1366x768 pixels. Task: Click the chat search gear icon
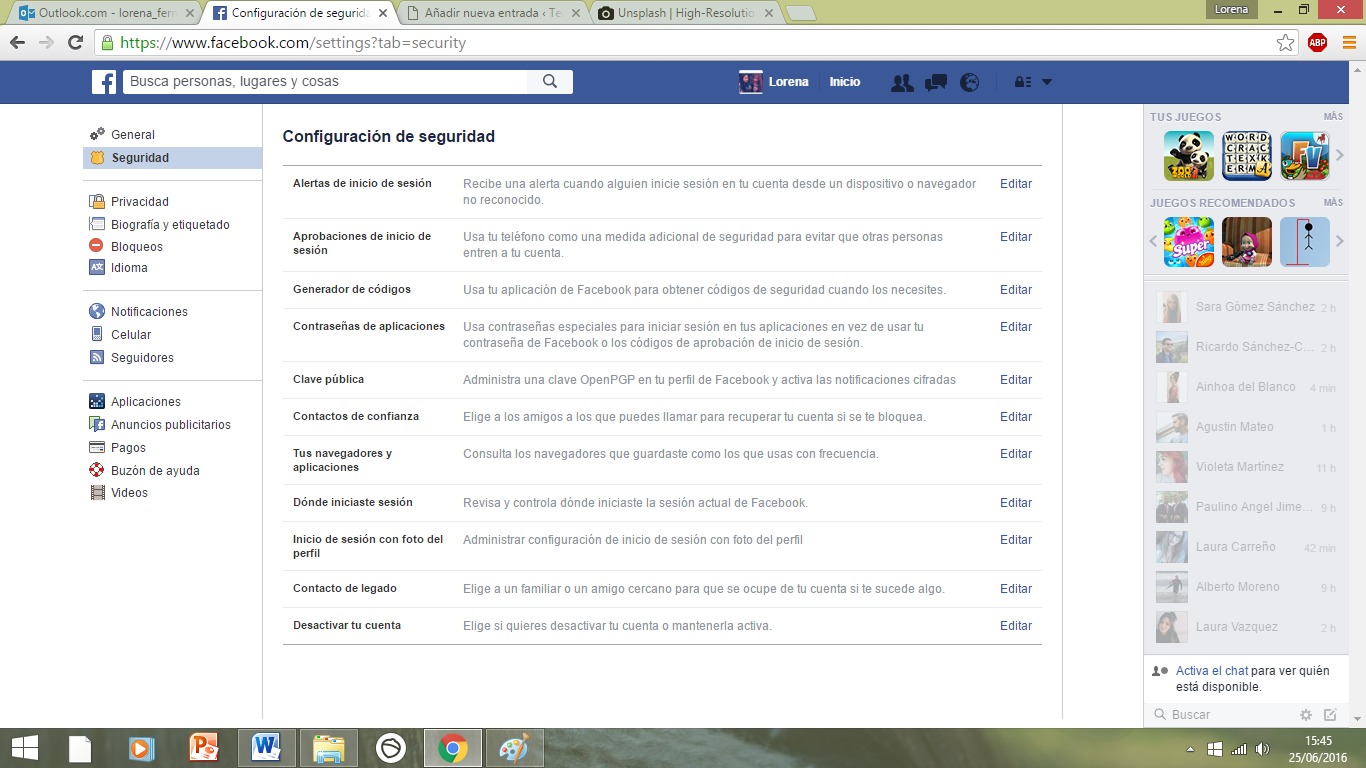pos(1306,714)
